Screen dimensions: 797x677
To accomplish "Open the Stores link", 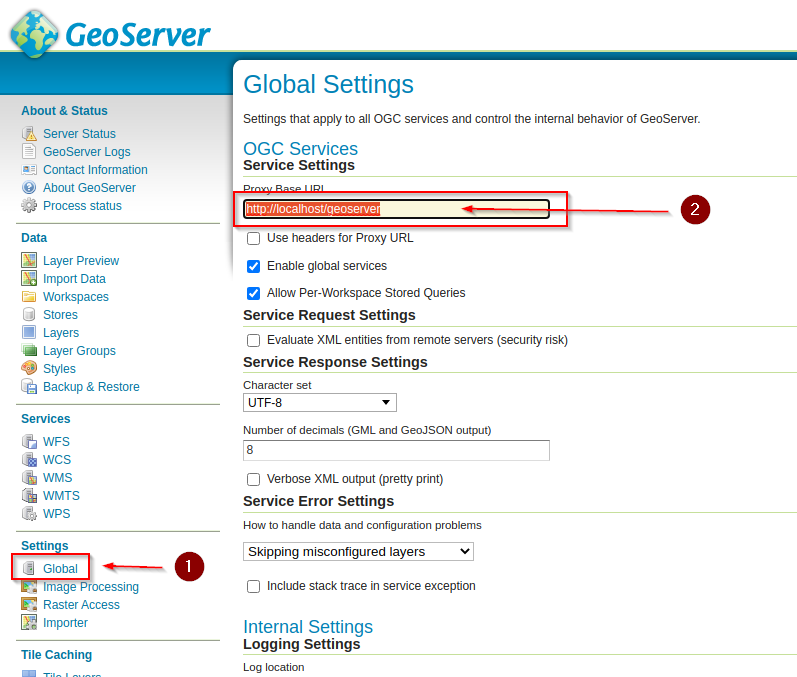I will [60, 315].
